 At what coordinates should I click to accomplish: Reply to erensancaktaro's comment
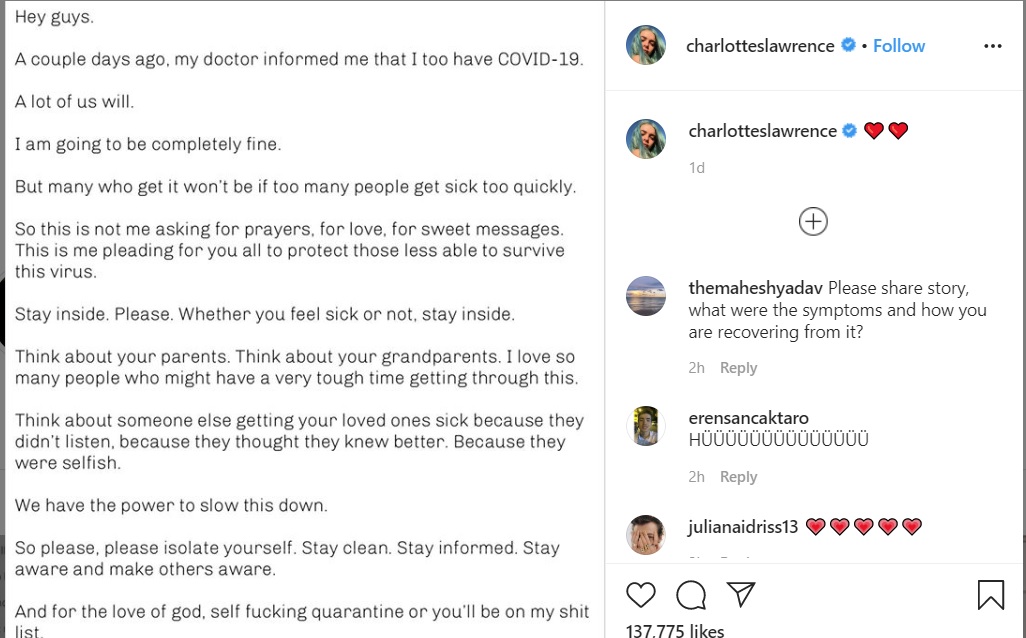pos(738,477)
